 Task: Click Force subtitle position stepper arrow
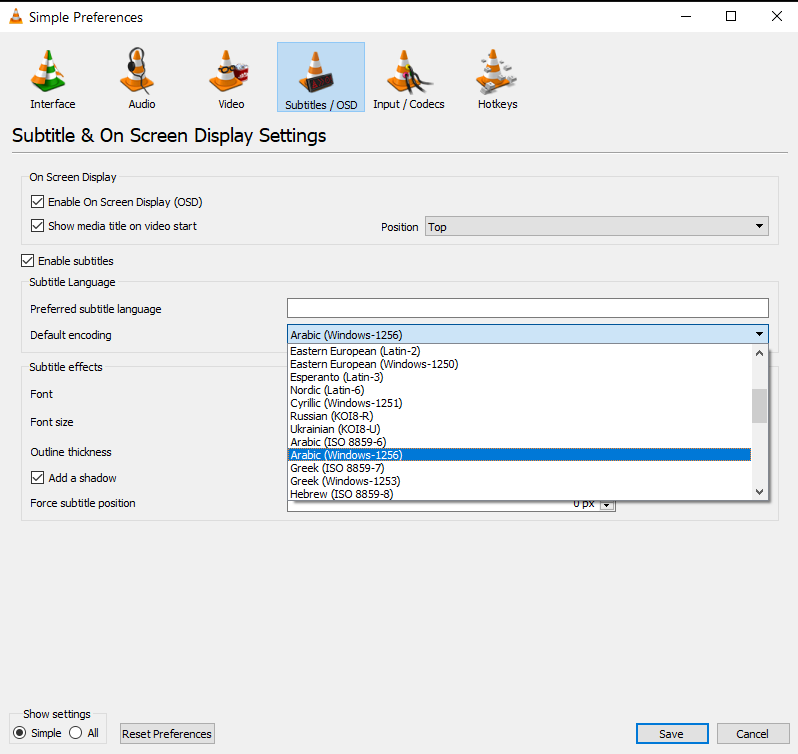607,505
